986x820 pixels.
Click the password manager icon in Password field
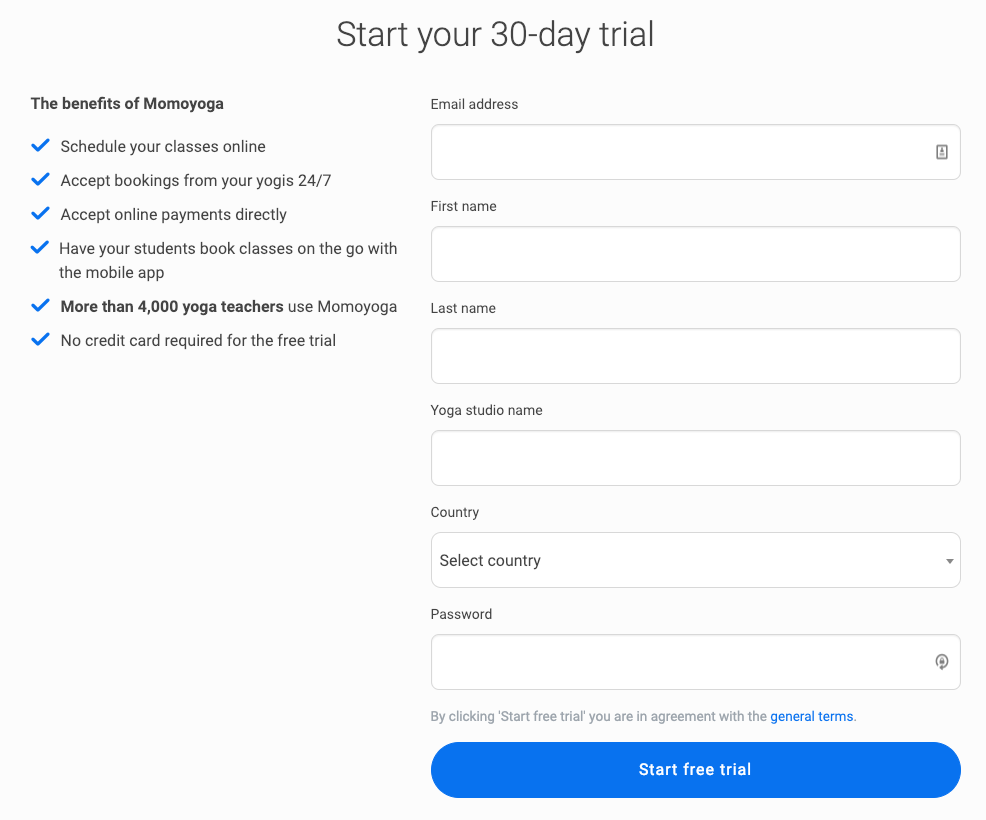point(941,662)
